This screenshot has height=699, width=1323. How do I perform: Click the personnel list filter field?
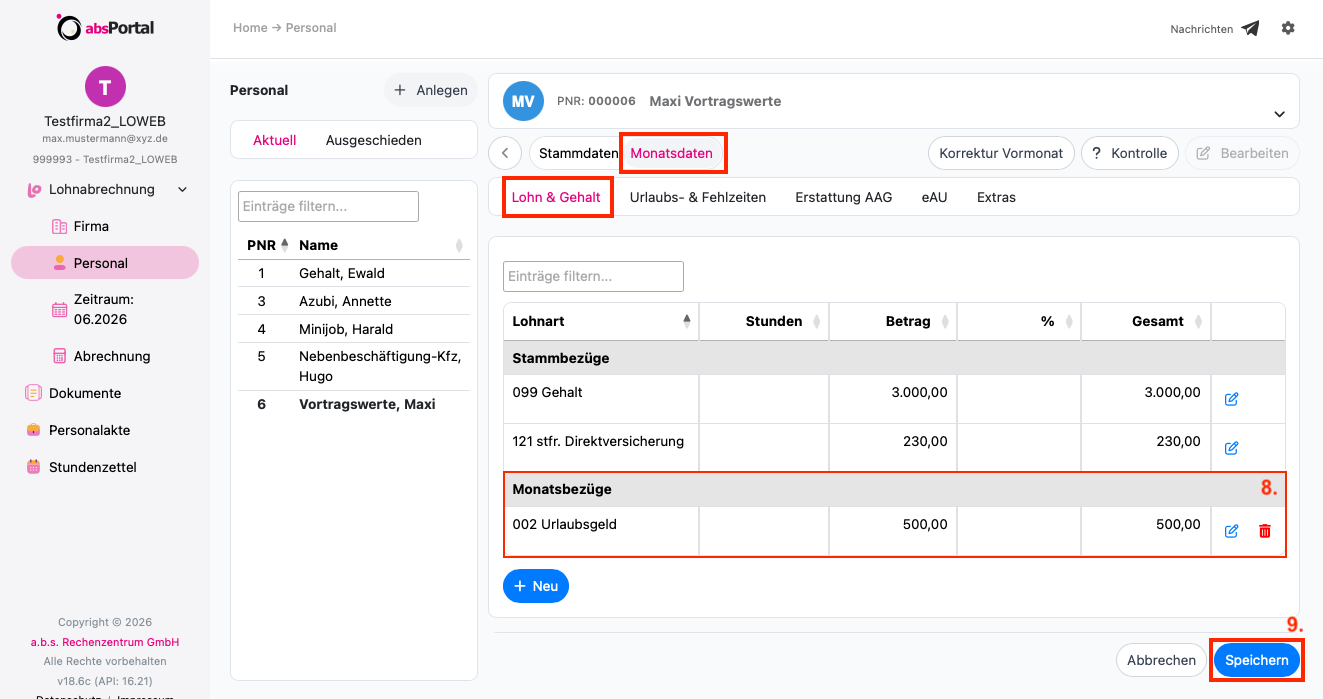(328, 206)
